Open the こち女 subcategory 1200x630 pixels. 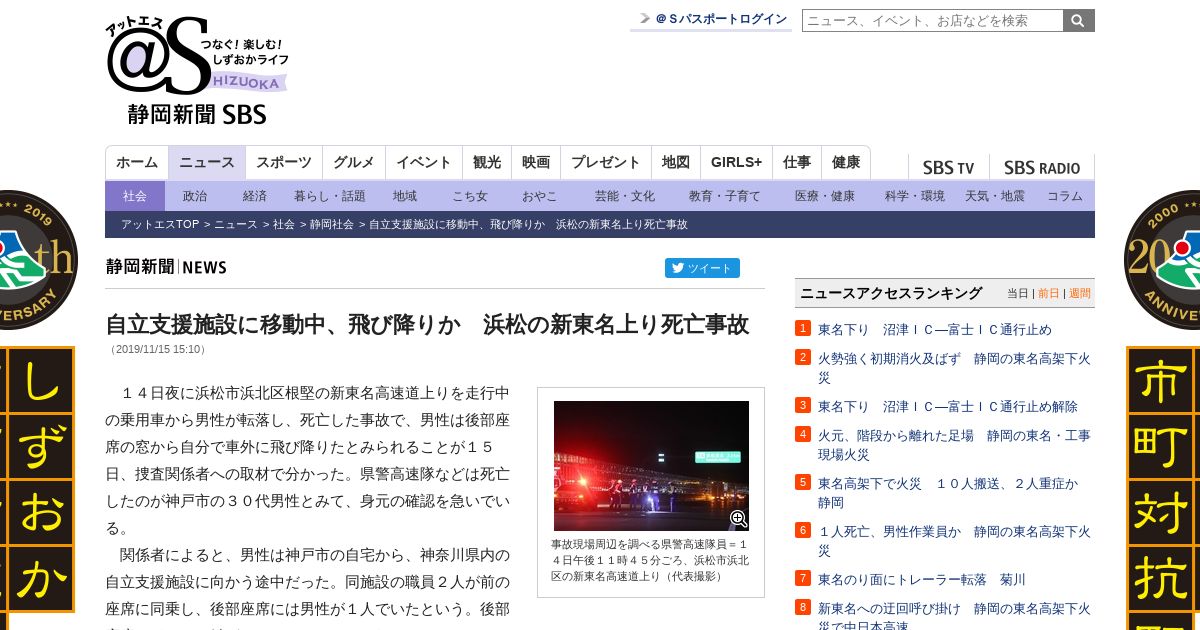click(470, 196)
